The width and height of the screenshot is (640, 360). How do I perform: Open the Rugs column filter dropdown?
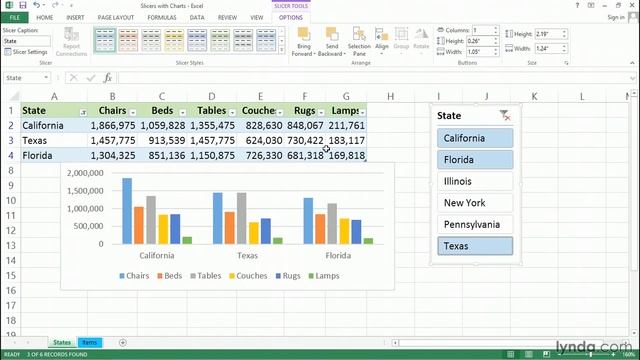coord(321,112)
